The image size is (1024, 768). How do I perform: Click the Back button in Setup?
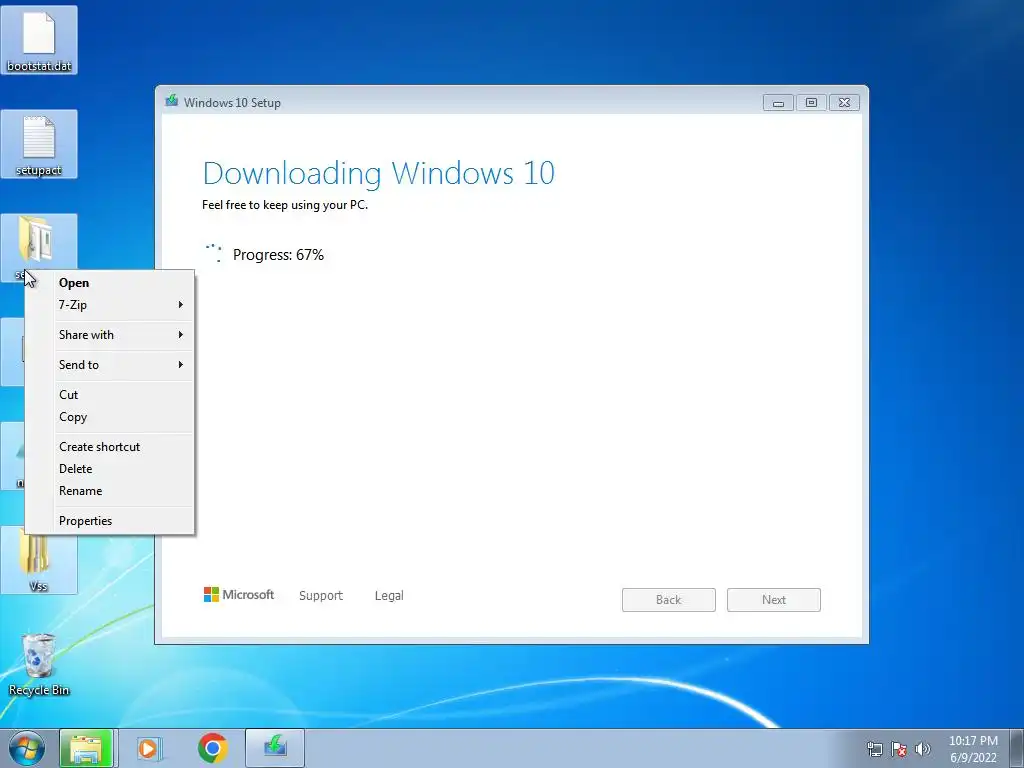(669, 600)
